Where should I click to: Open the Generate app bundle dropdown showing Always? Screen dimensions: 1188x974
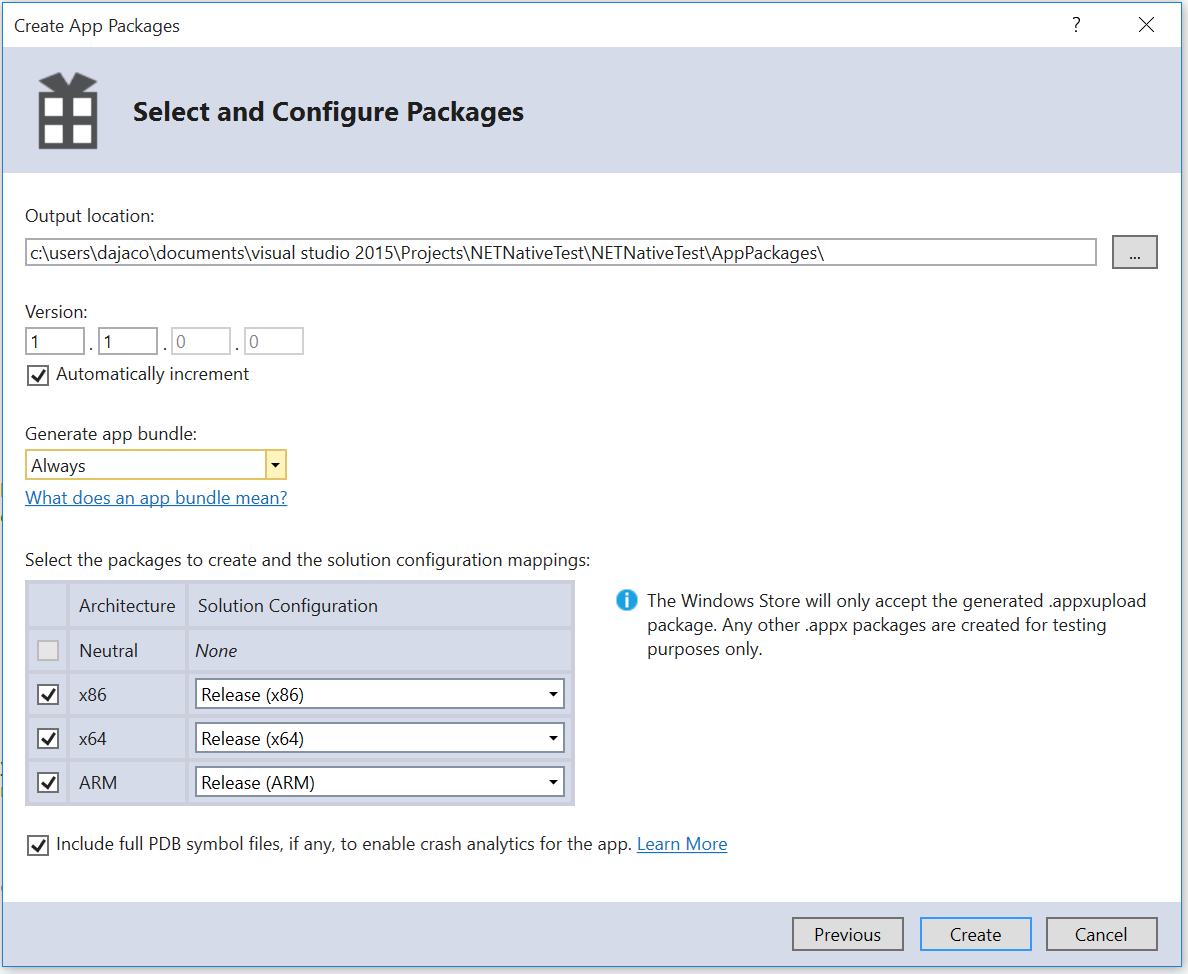click(x=150, y=464)
